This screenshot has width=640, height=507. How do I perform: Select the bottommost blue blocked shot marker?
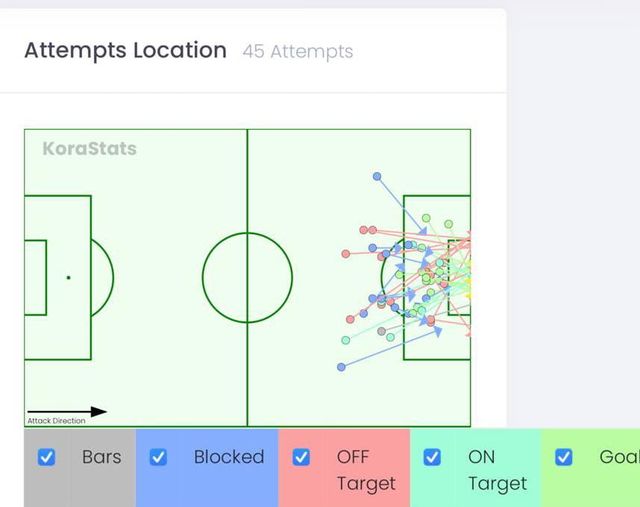click(x=341, y=367)
